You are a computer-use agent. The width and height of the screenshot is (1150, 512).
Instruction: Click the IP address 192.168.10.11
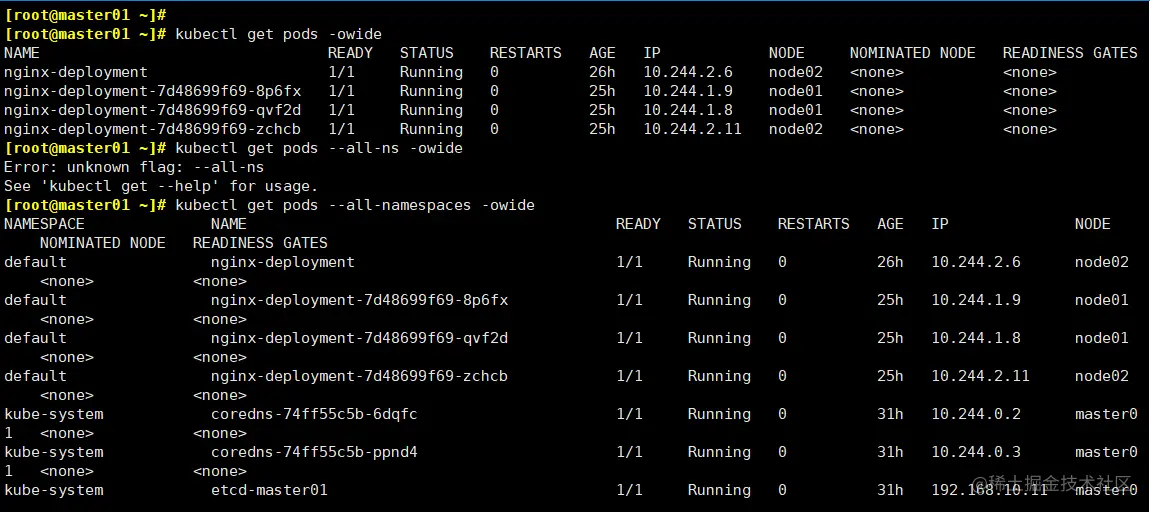click(x=989, y=490)
